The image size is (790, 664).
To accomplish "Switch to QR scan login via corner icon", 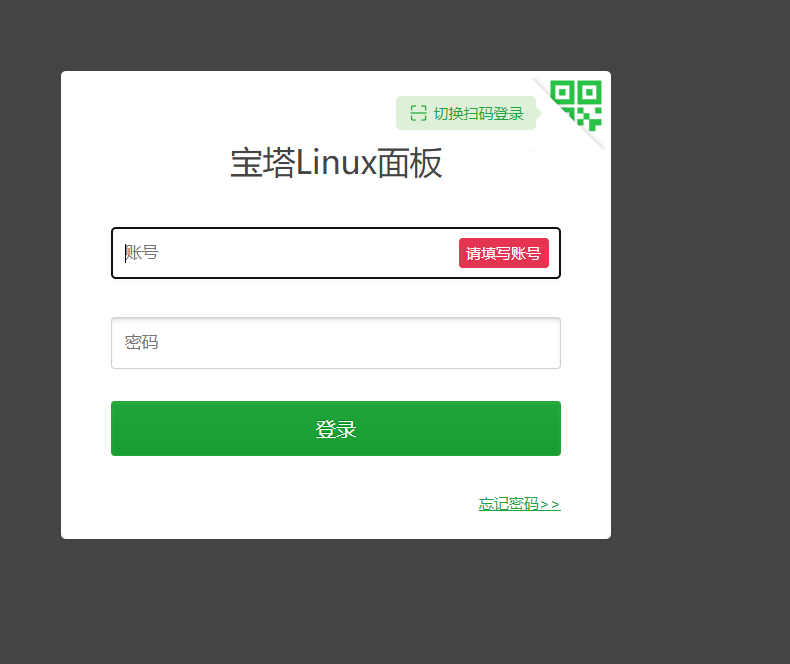I will tap(576, 105).
